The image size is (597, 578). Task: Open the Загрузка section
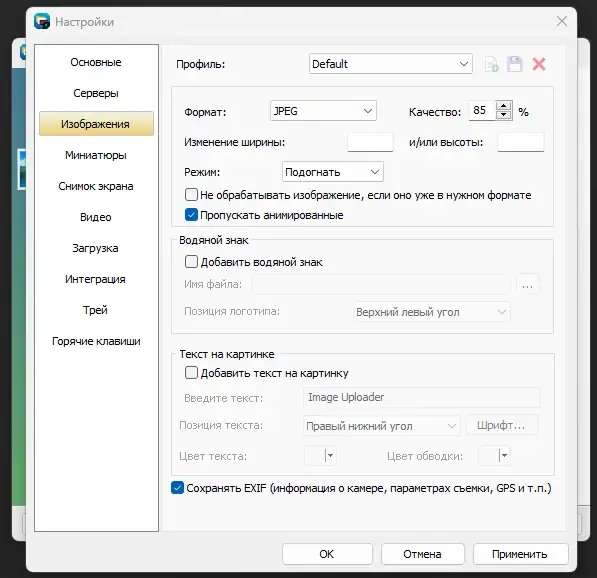[96, 248]
